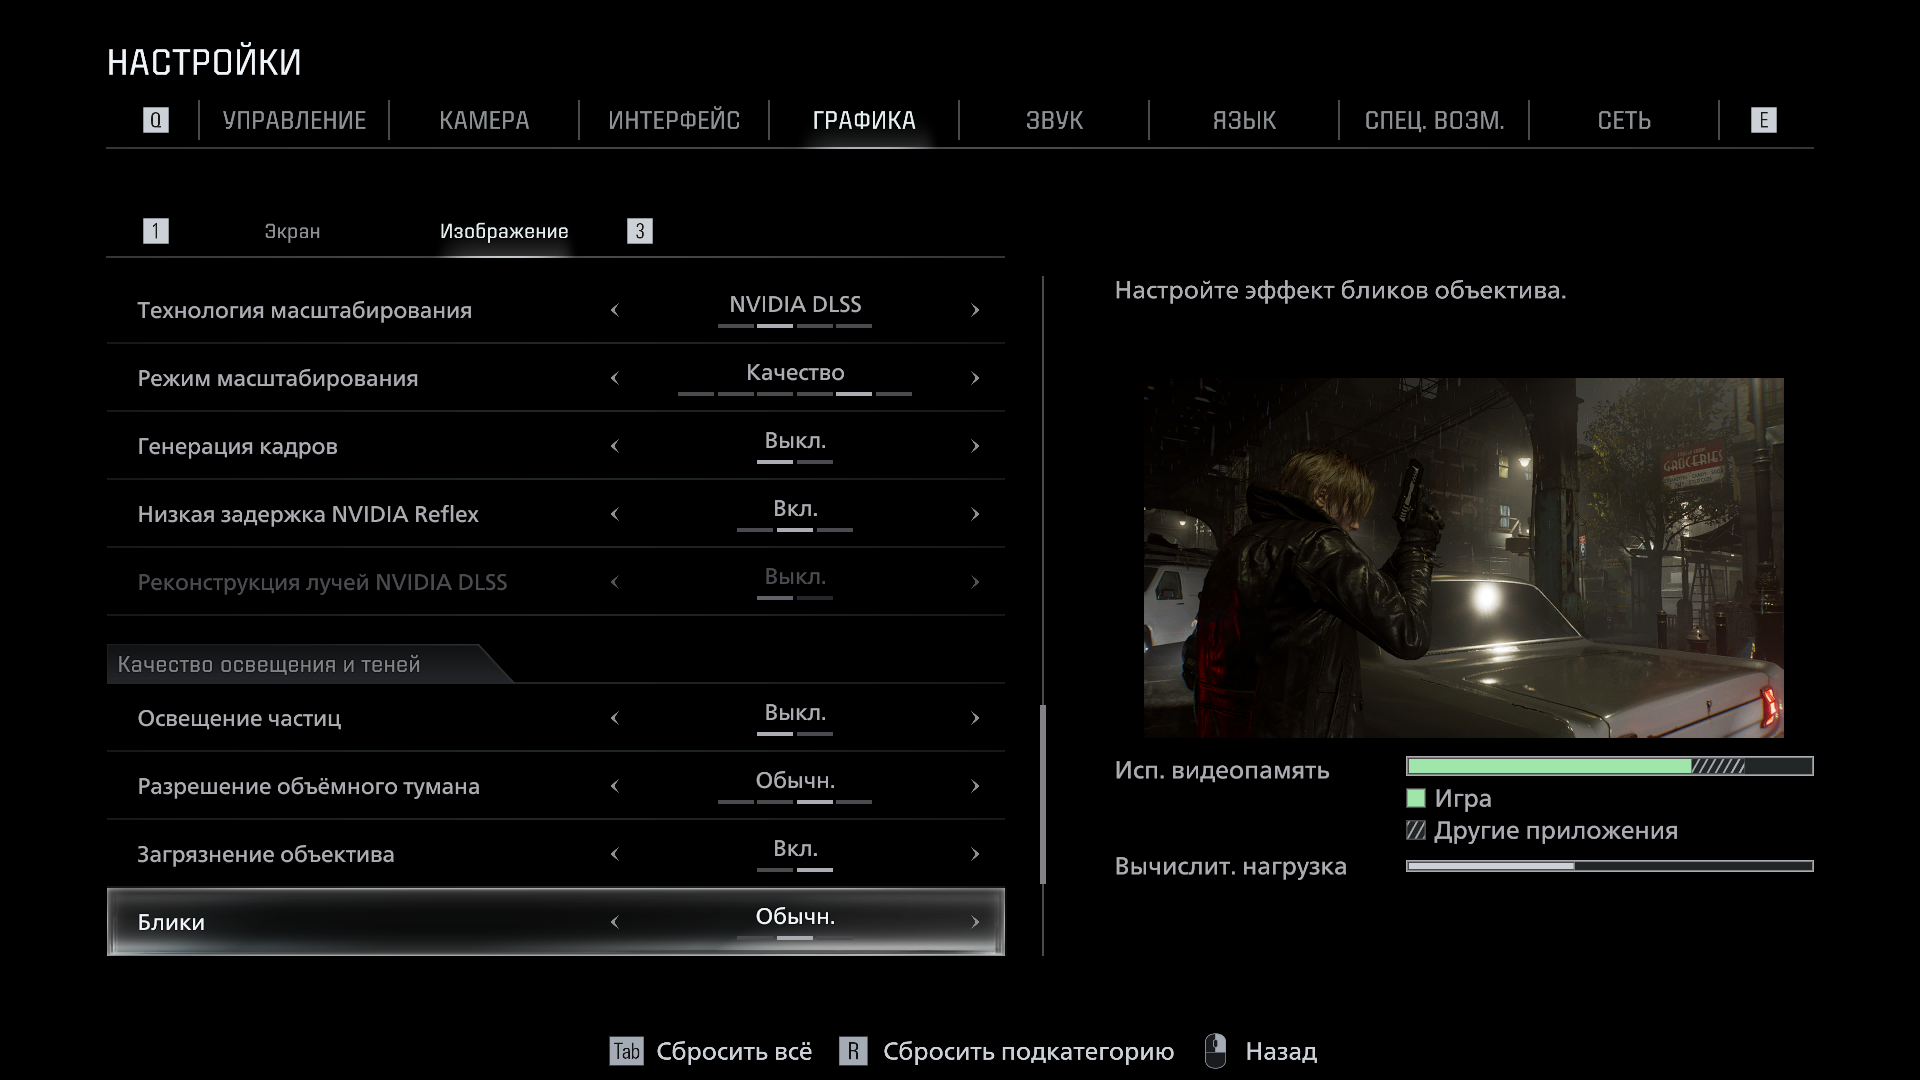Viewport: 1920px width, 1080px height.
Task: Toggle Низкая задержка NVIDIA Reflex left arrow
Action: 615,514
